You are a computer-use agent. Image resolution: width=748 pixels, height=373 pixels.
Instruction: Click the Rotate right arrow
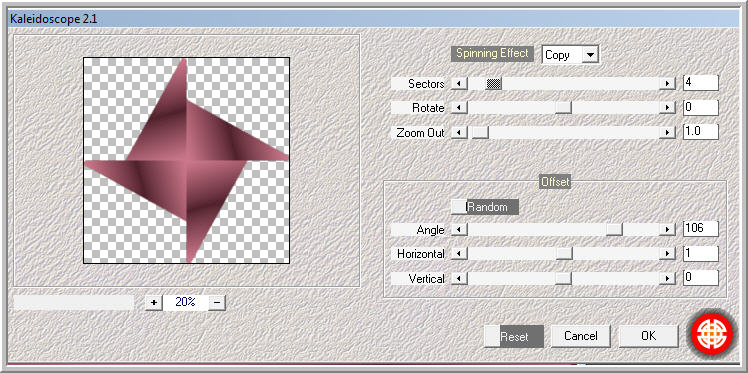668,108
